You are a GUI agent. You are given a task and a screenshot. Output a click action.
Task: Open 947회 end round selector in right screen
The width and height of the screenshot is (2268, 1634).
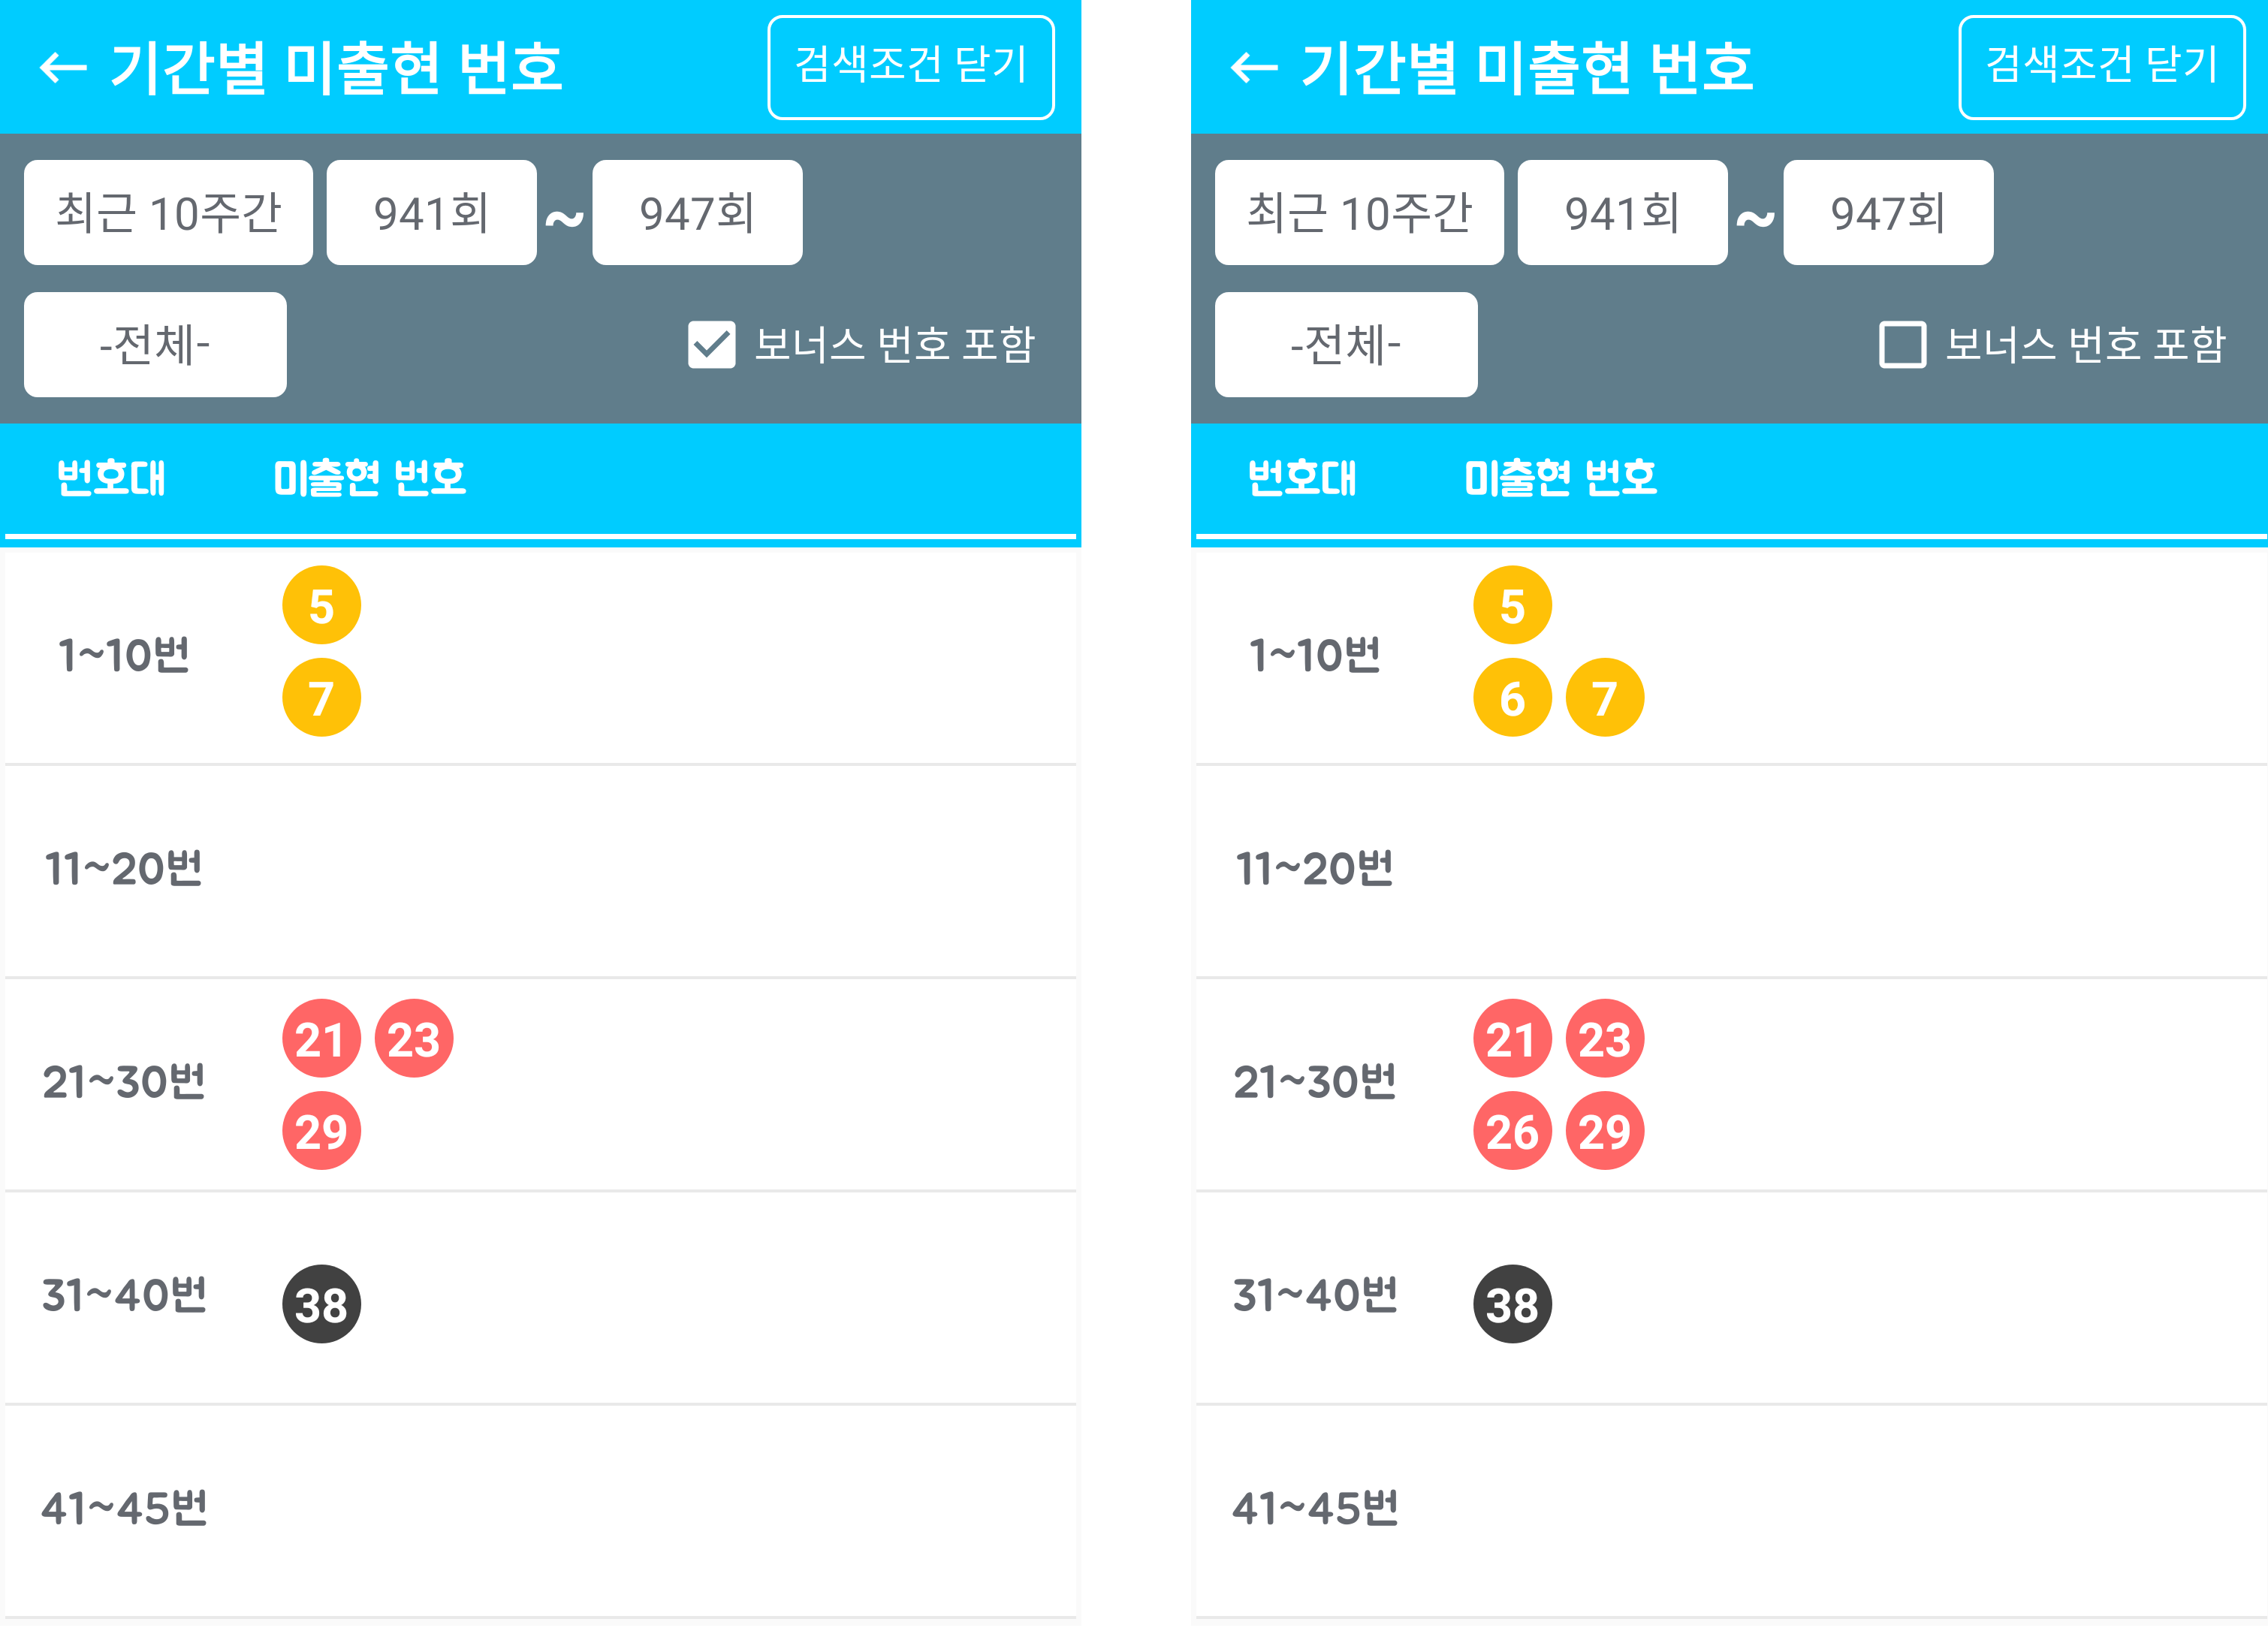1887,213
